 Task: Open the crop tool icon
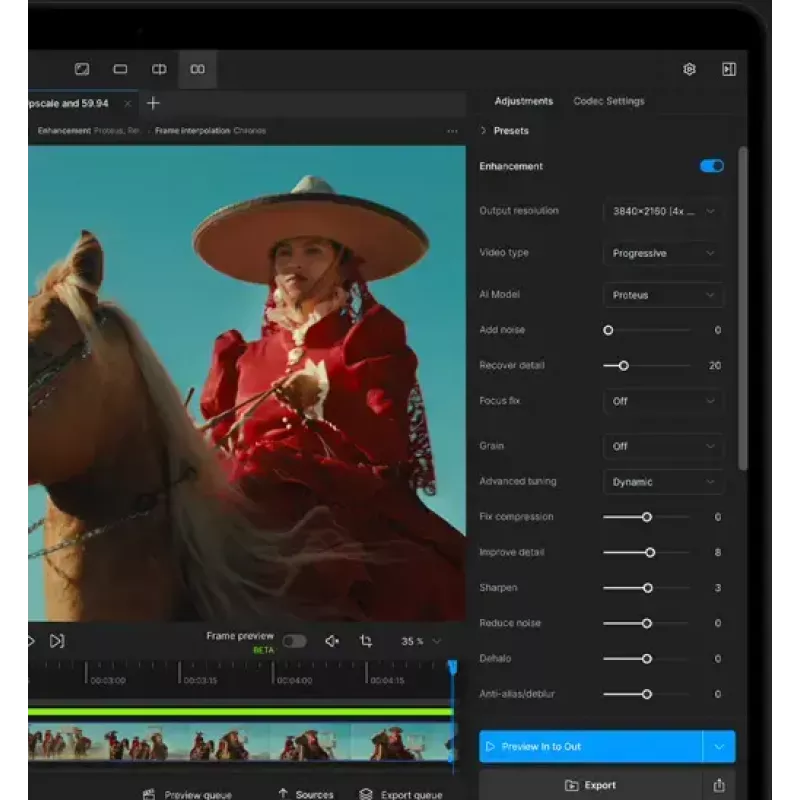(x=366, y=641)
